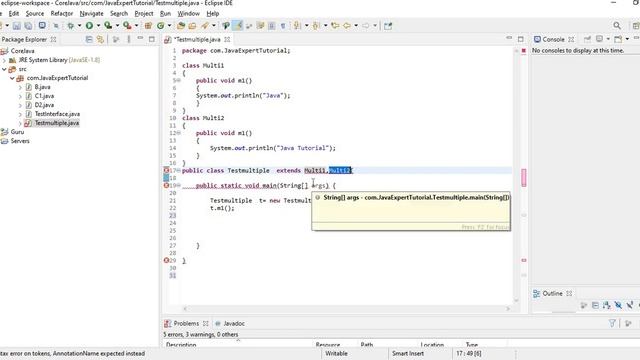Click the Open Task icon in toolbar
Screen dimensions: 640x360
coord(192,26)
